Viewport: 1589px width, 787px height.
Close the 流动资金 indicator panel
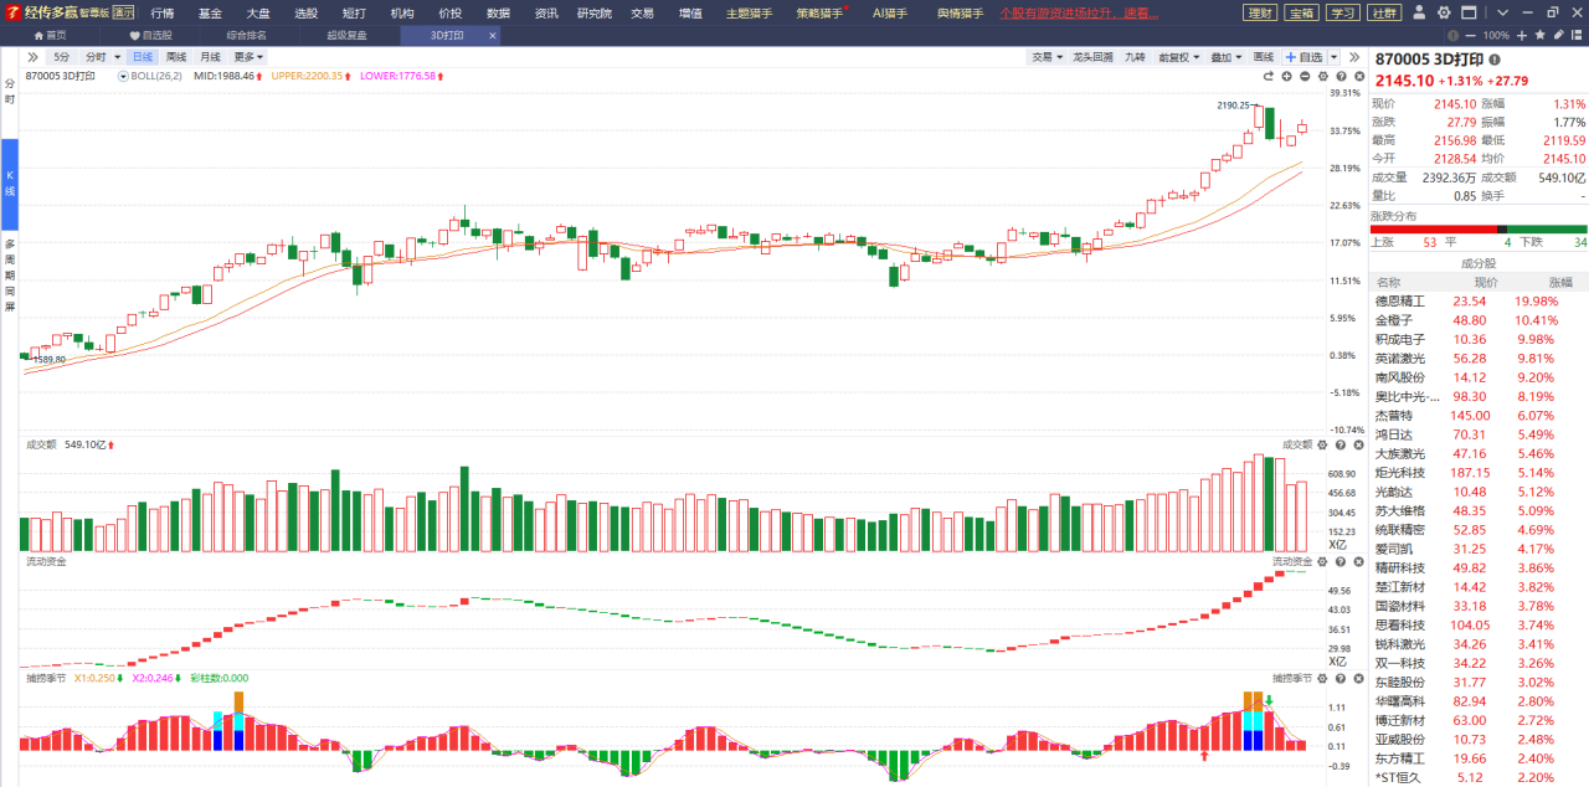pyautogui.click(x=1358, y=562)
